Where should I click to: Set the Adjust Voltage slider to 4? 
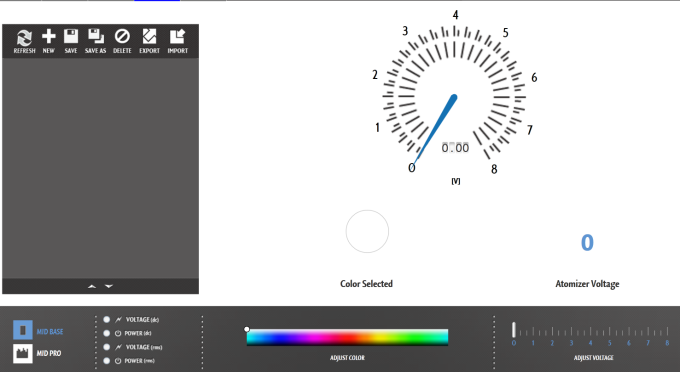click(590, 332)
